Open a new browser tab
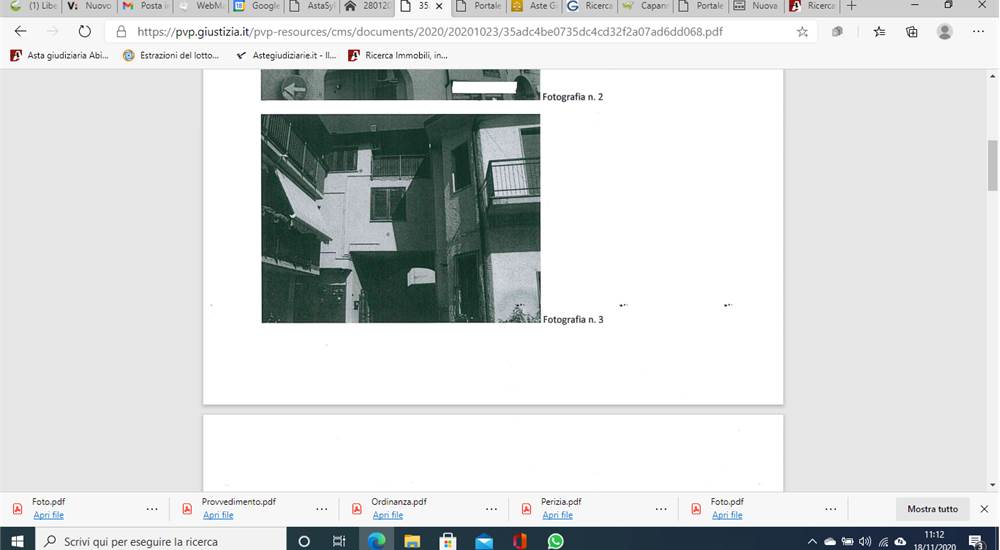Image resolution: width=1000 pixels, height=550 pixels. [851, 6]
